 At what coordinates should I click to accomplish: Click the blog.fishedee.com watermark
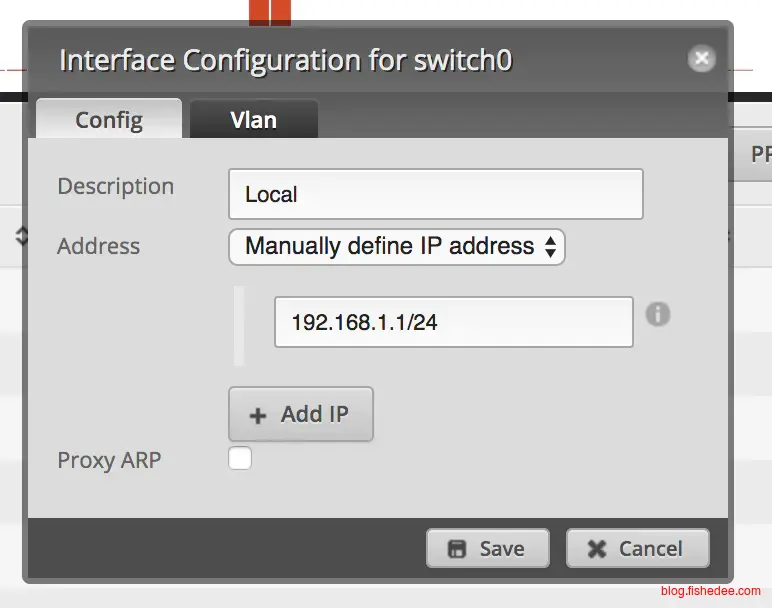(710, 591)
